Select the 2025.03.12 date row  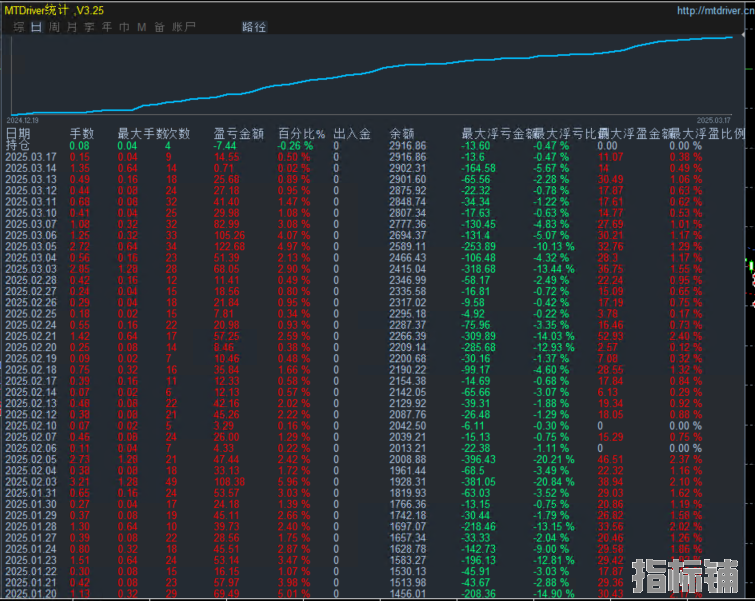(x=31, y=191)
